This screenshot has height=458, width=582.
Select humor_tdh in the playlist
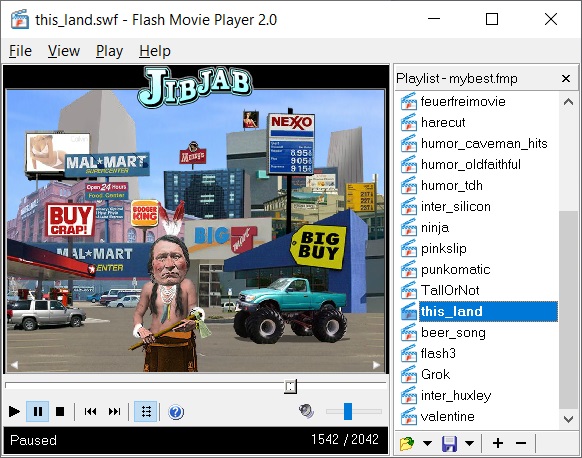452,186
